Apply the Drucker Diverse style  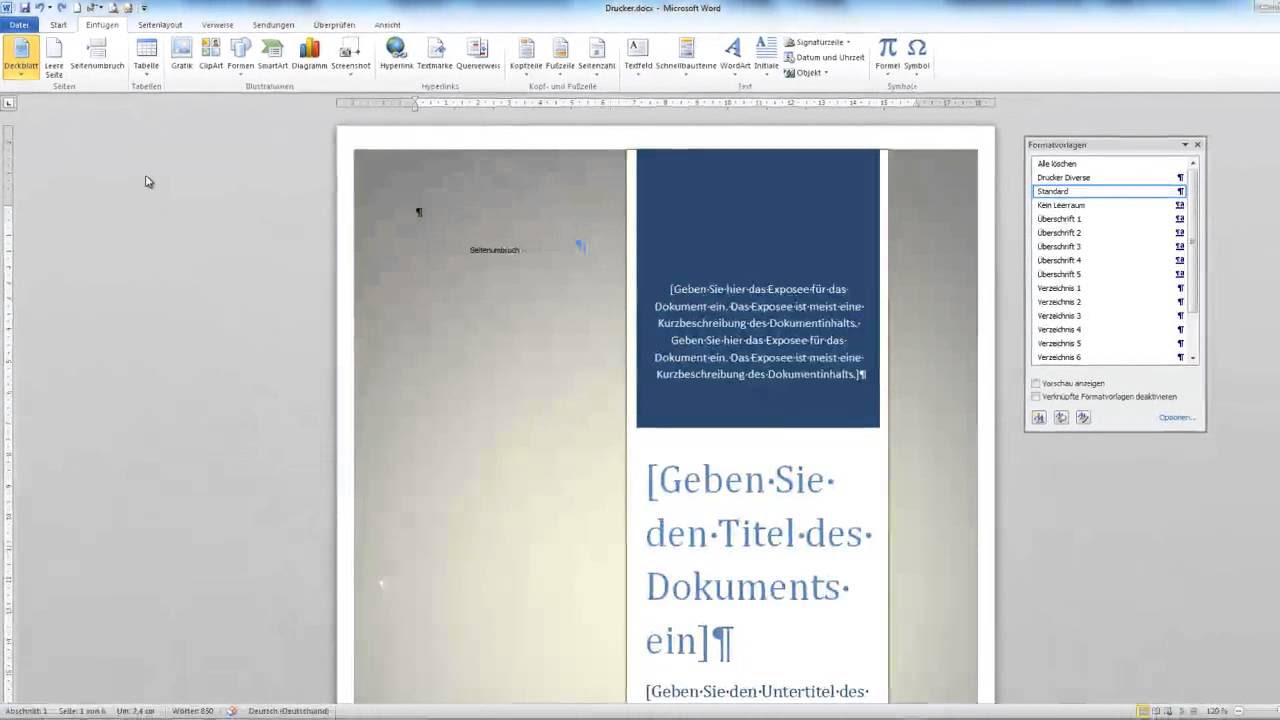pos(1109,177)
